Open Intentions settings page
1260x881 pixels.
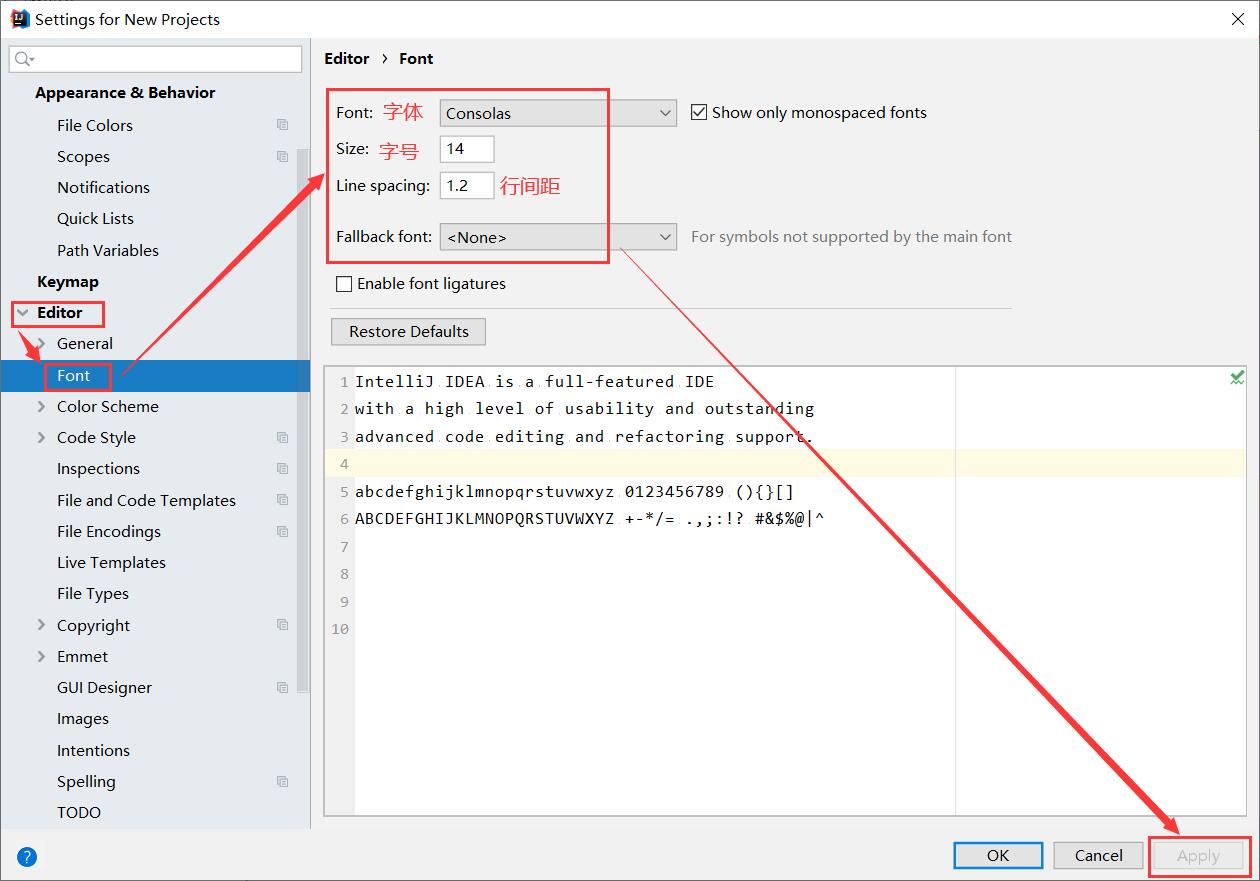[x=93, y=750]
